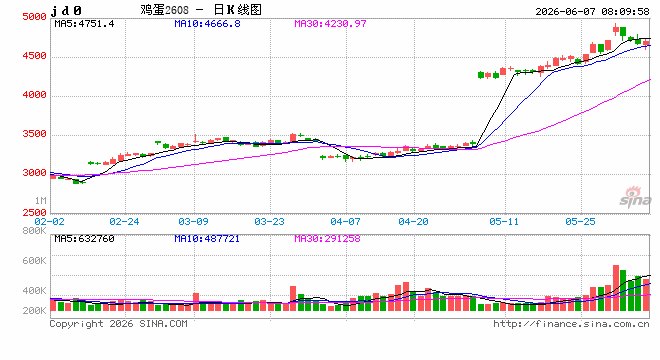Viewport: 660px width, 360px height.
Task: Click the price MA10:4666.8 label
Action: coord(207,24)
